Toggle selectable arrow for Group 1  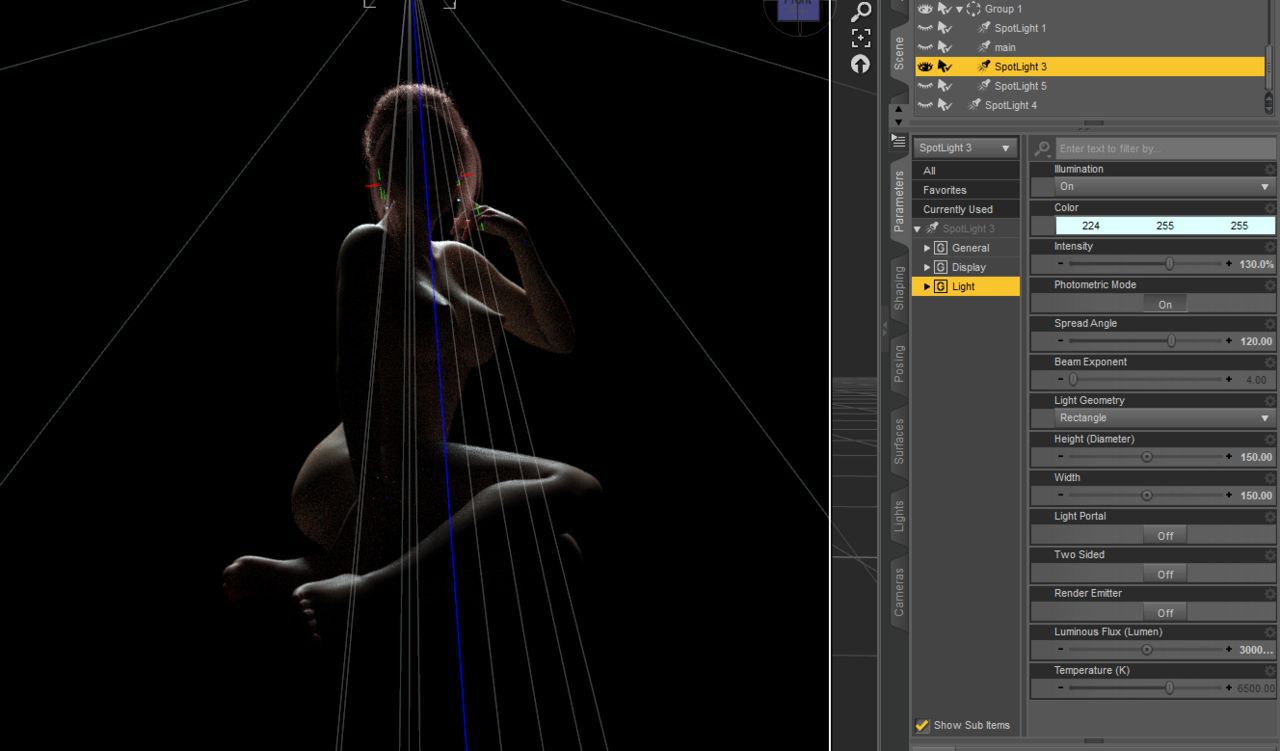(945, 9)
